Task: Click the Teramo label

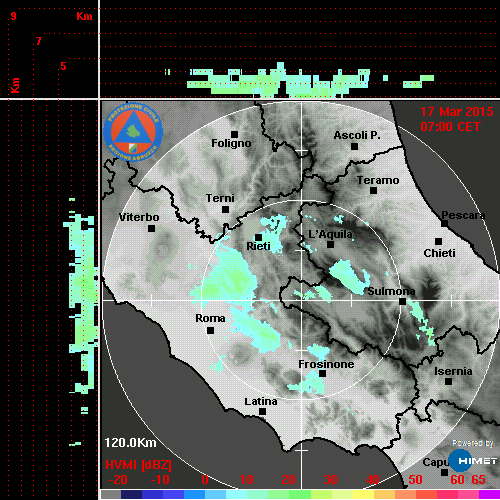Action: [378, 180]
